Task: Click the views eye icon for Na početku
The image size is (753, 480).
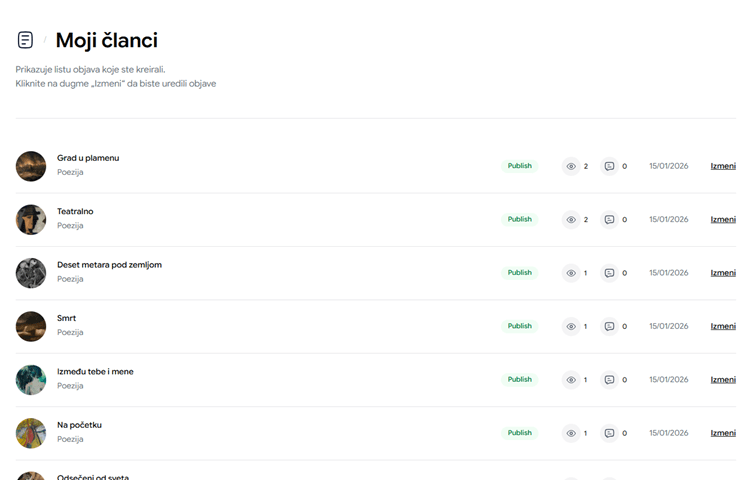Action: point(571,433)
